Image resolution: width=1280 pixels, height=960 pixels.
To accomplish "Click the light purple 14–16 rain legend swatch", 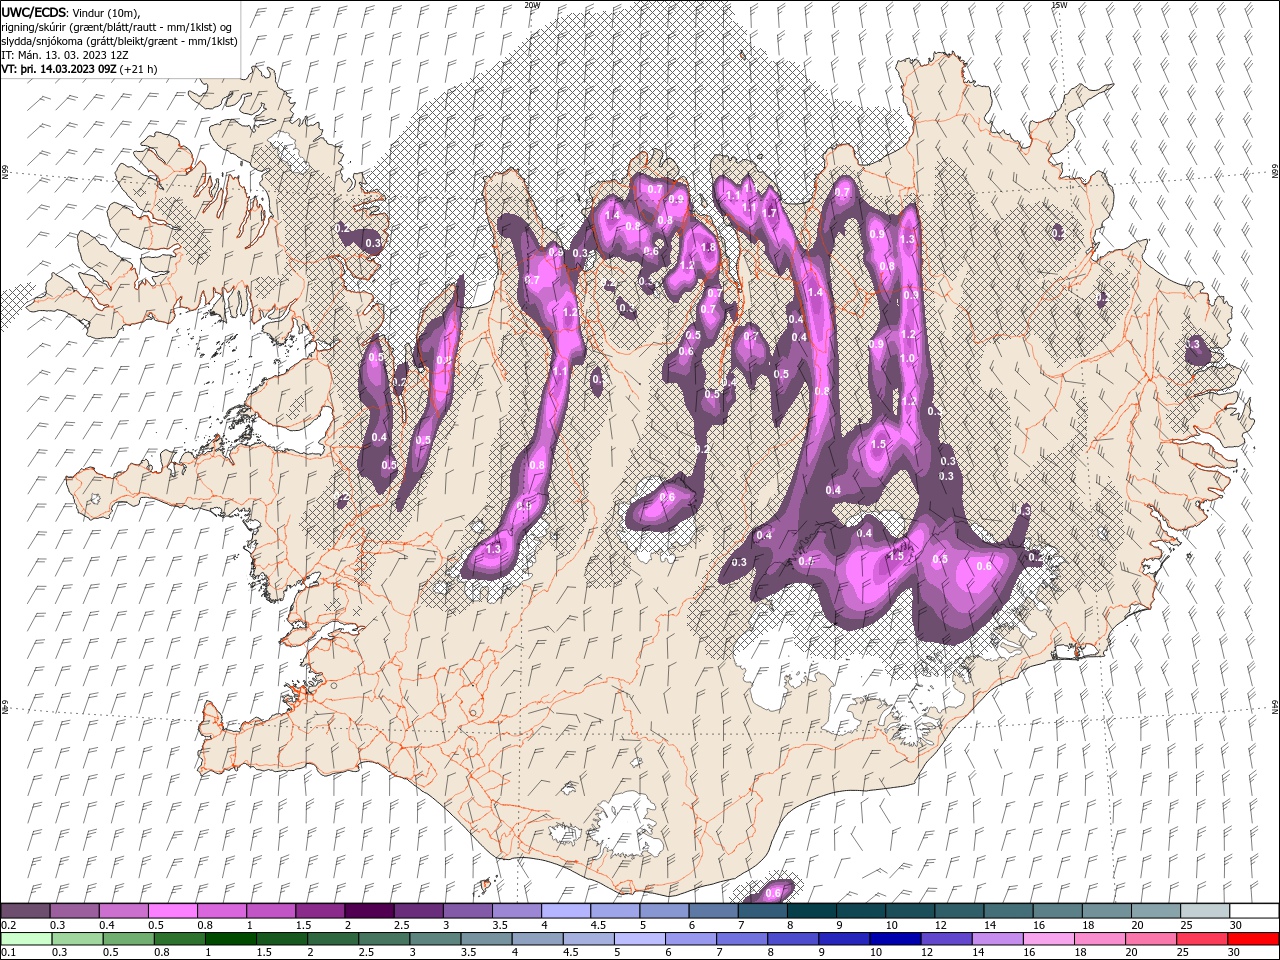I will click(x=997, y=939).
